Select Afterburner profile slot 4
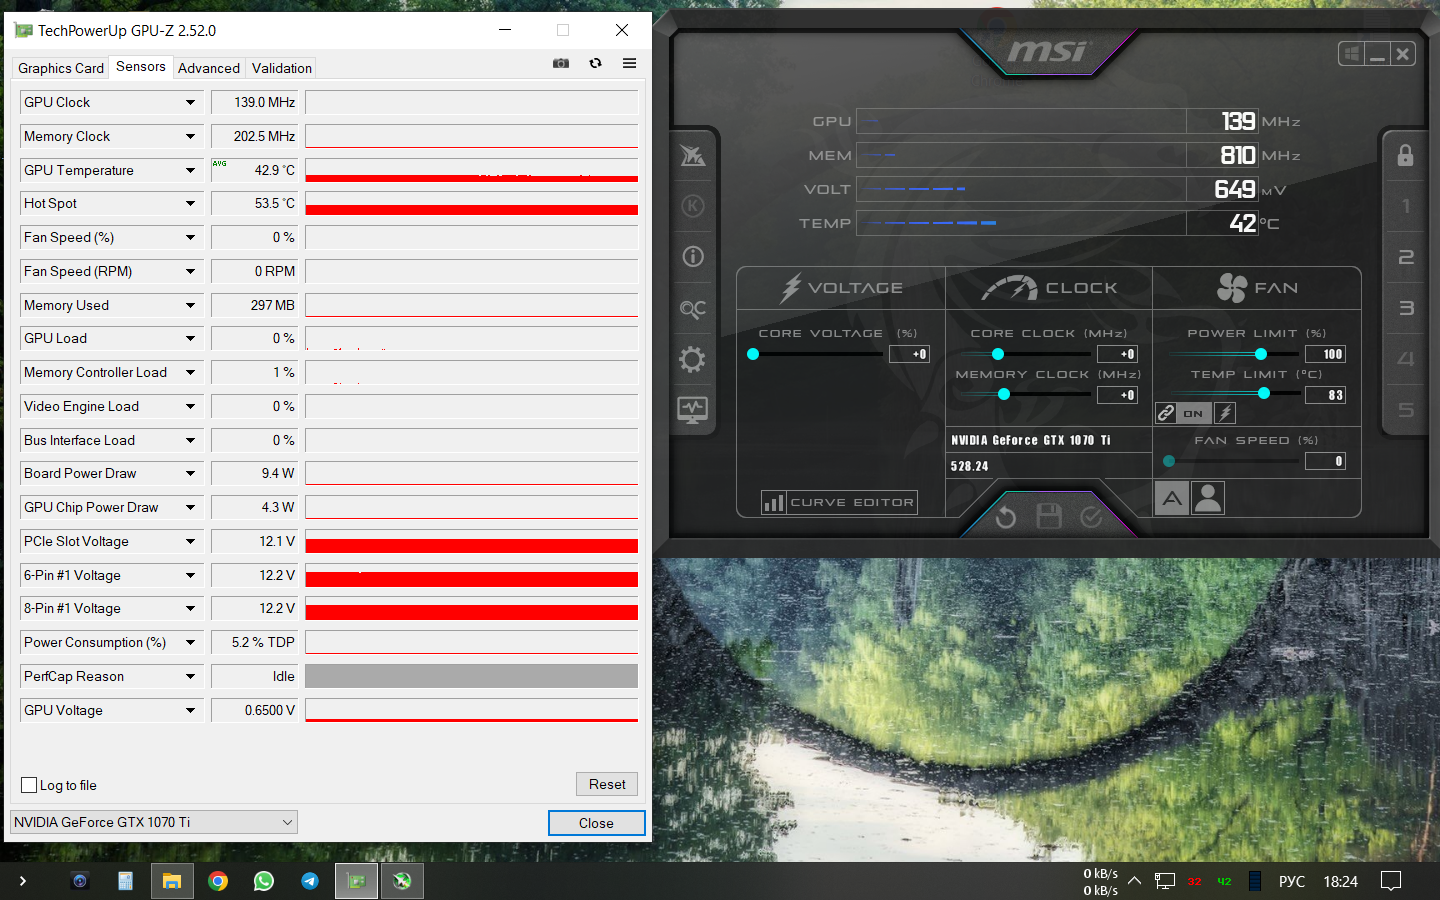Viewport: 1440px width, 900px height. point(1406,359)
